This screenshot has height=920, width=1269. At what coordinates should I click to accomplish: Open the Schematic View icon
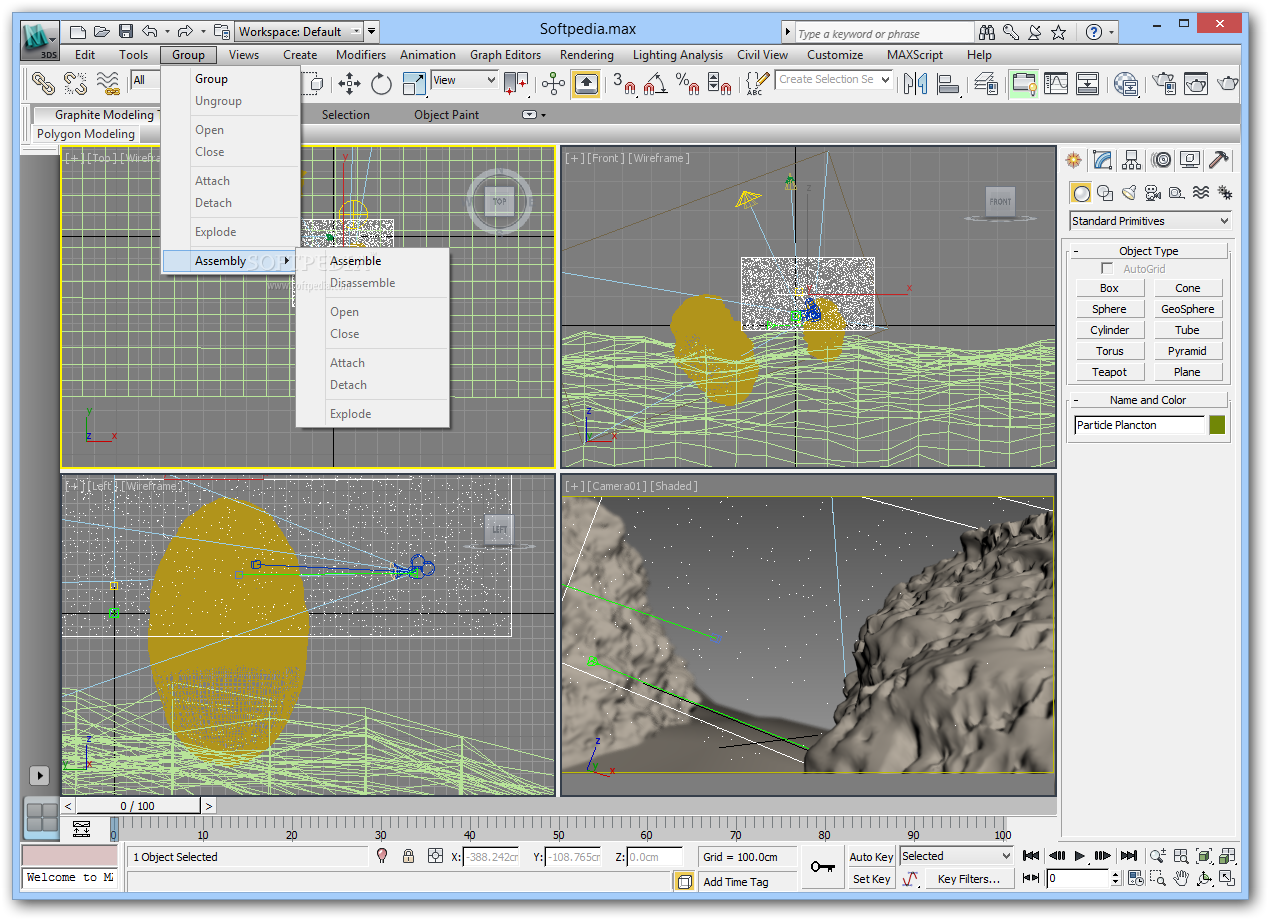pyautogui.click(x=1087, y=83)
